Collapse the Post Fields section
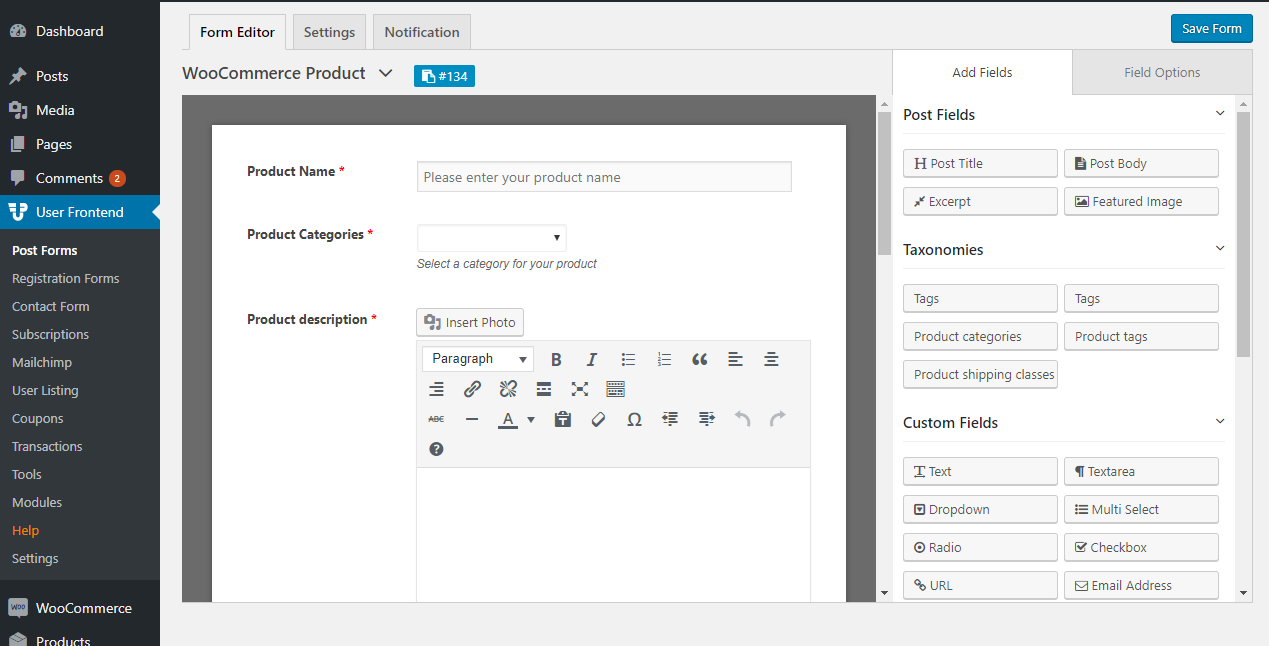The image size is (1269, 646). tap(1219, 113)
